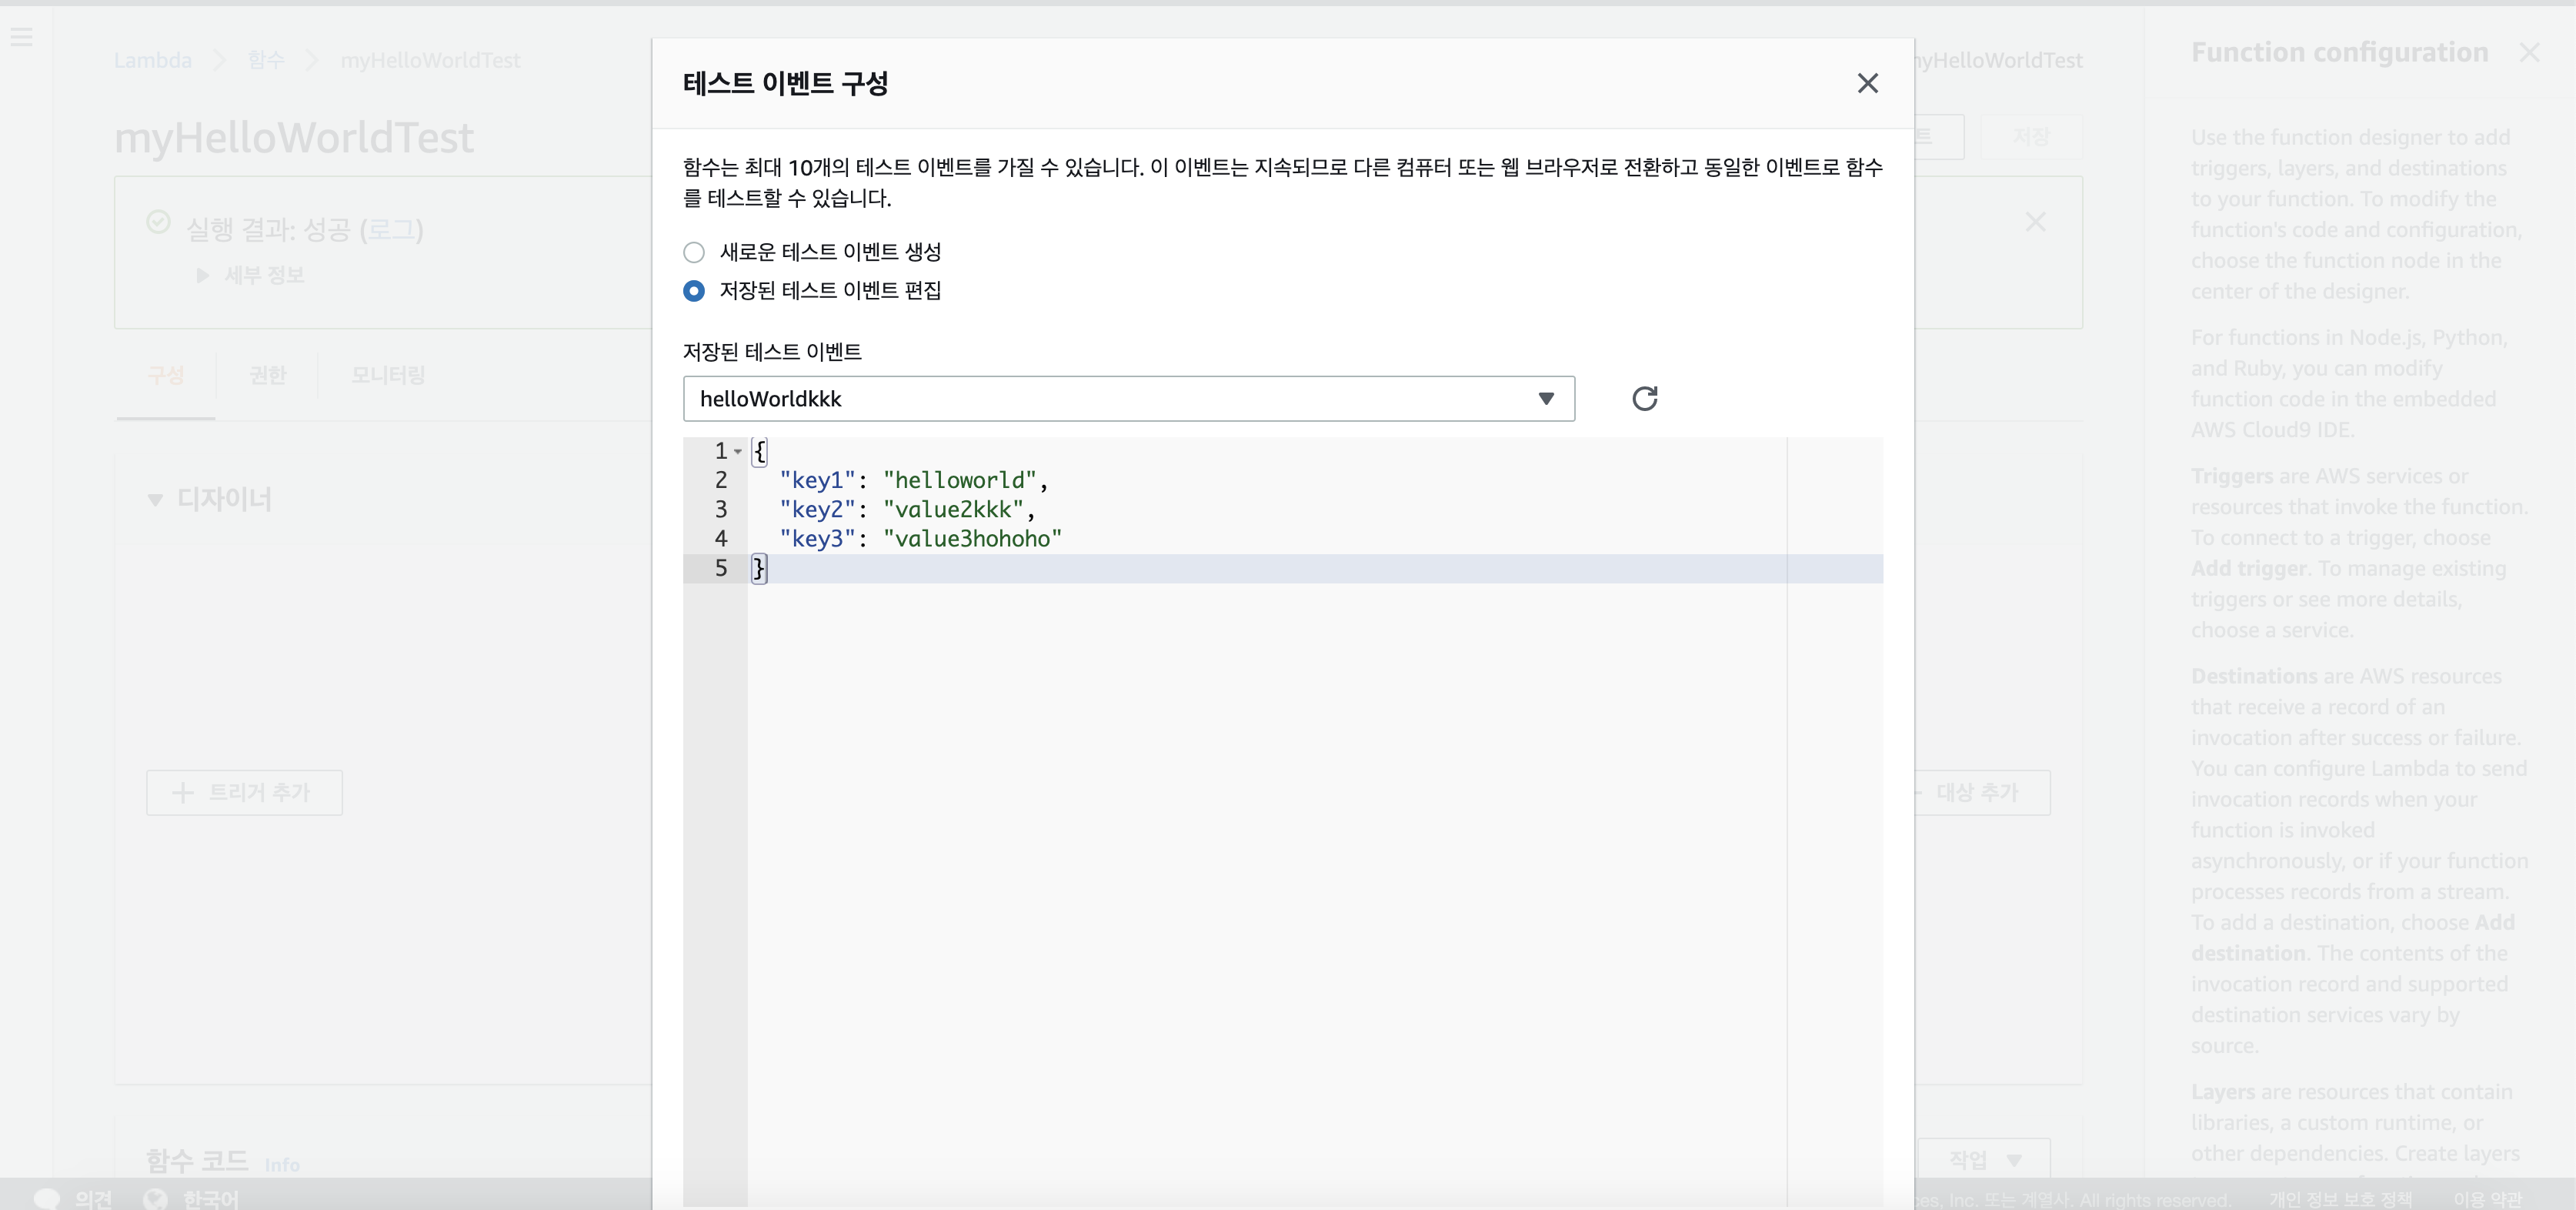Open the helloWorldkkk saved event dropdown
Screen dimensions: 2576x1210
point(1128,399)
